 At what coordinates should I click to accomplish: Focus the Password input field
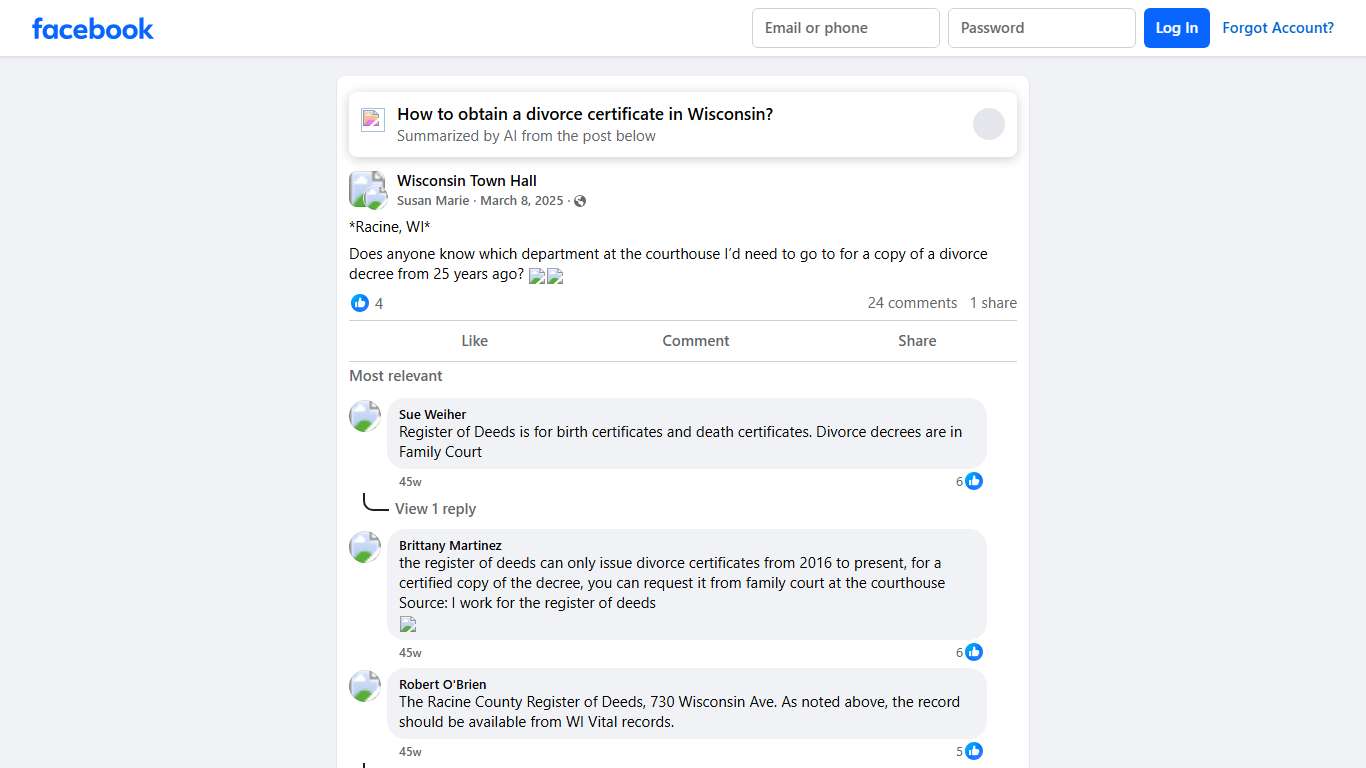coord(1041,28)
